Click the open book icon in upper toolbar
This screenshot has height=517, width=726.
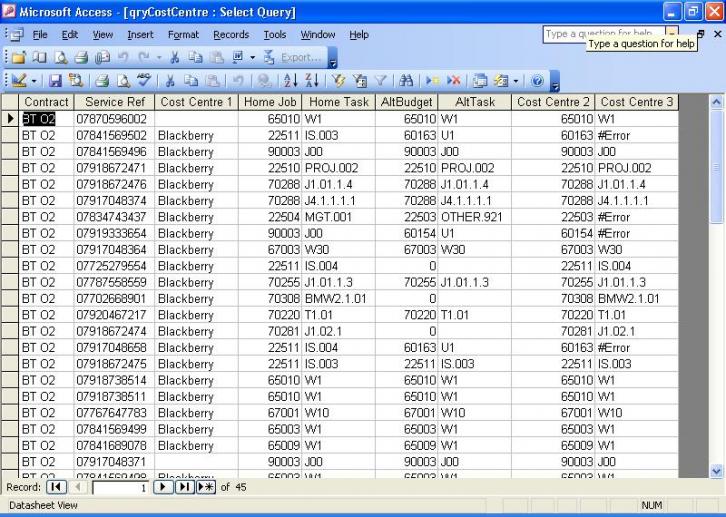39,57
